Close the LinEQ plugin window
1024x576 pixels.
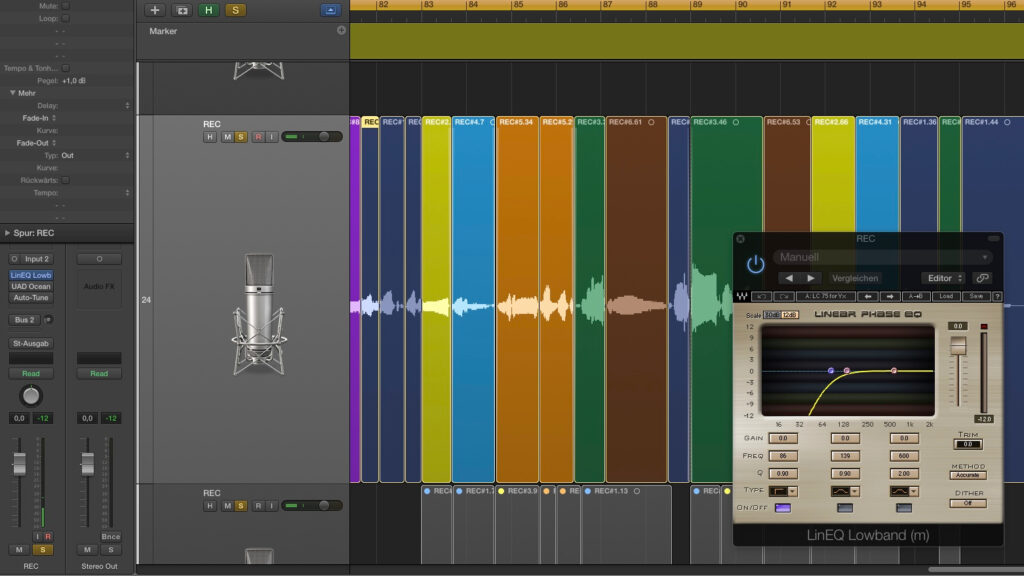[x=741, y=239]
